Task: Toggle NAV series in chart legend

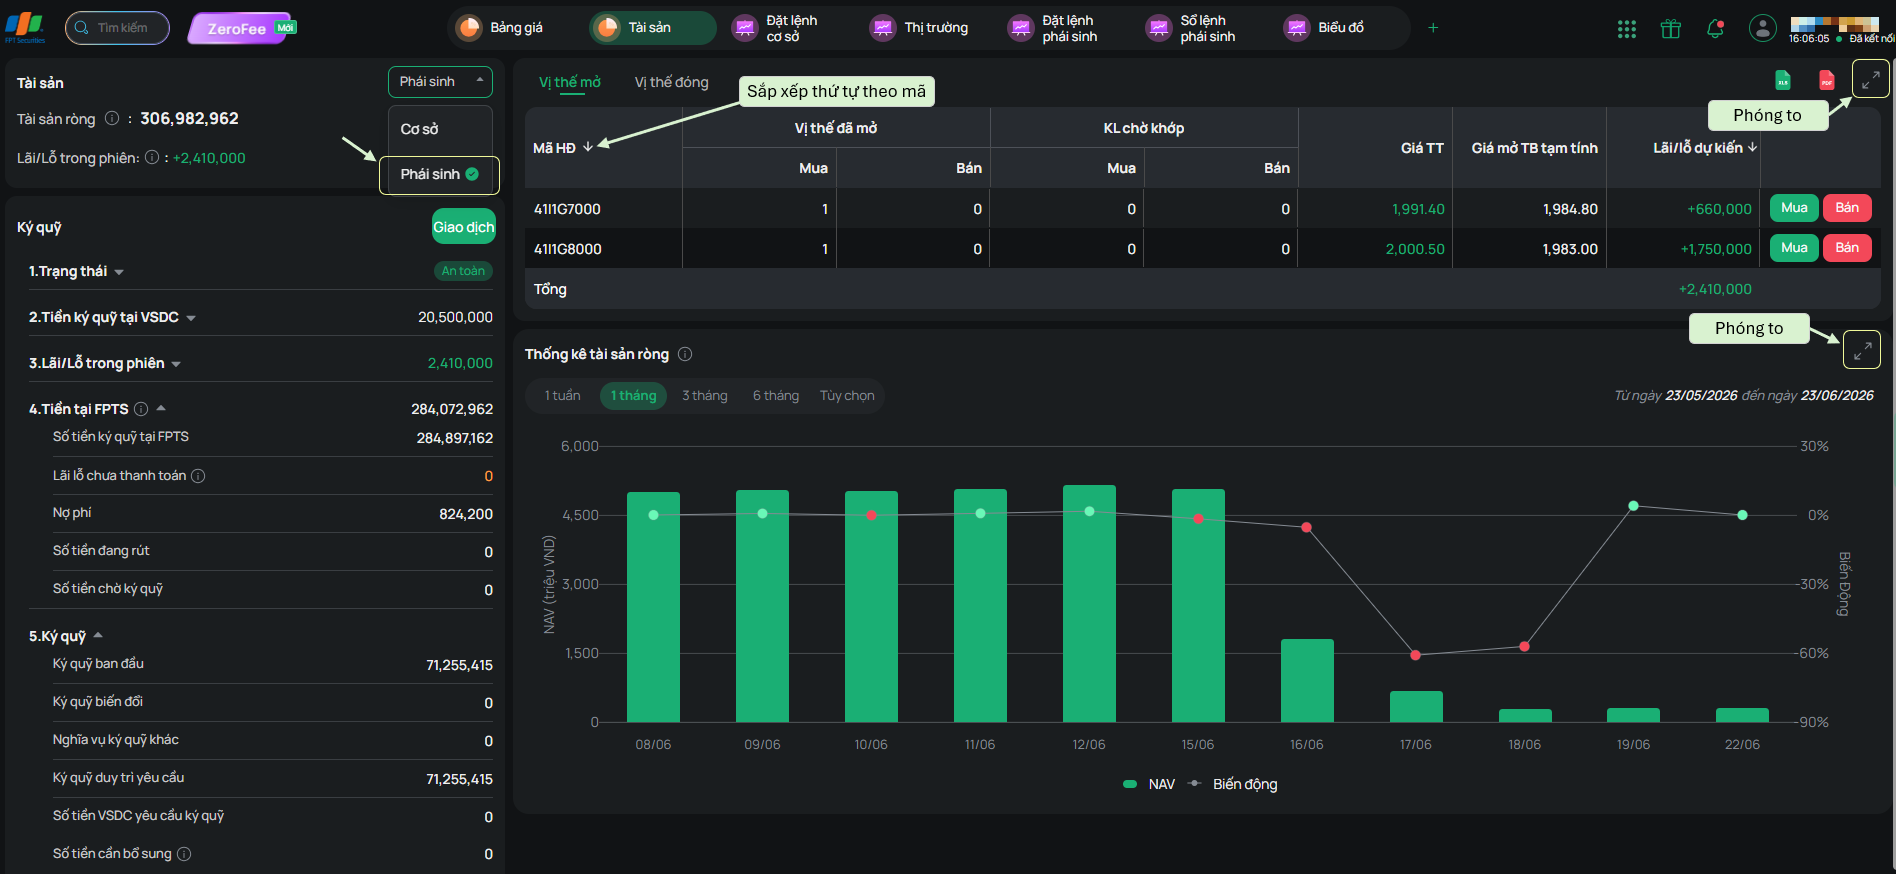Action: 1149,784
